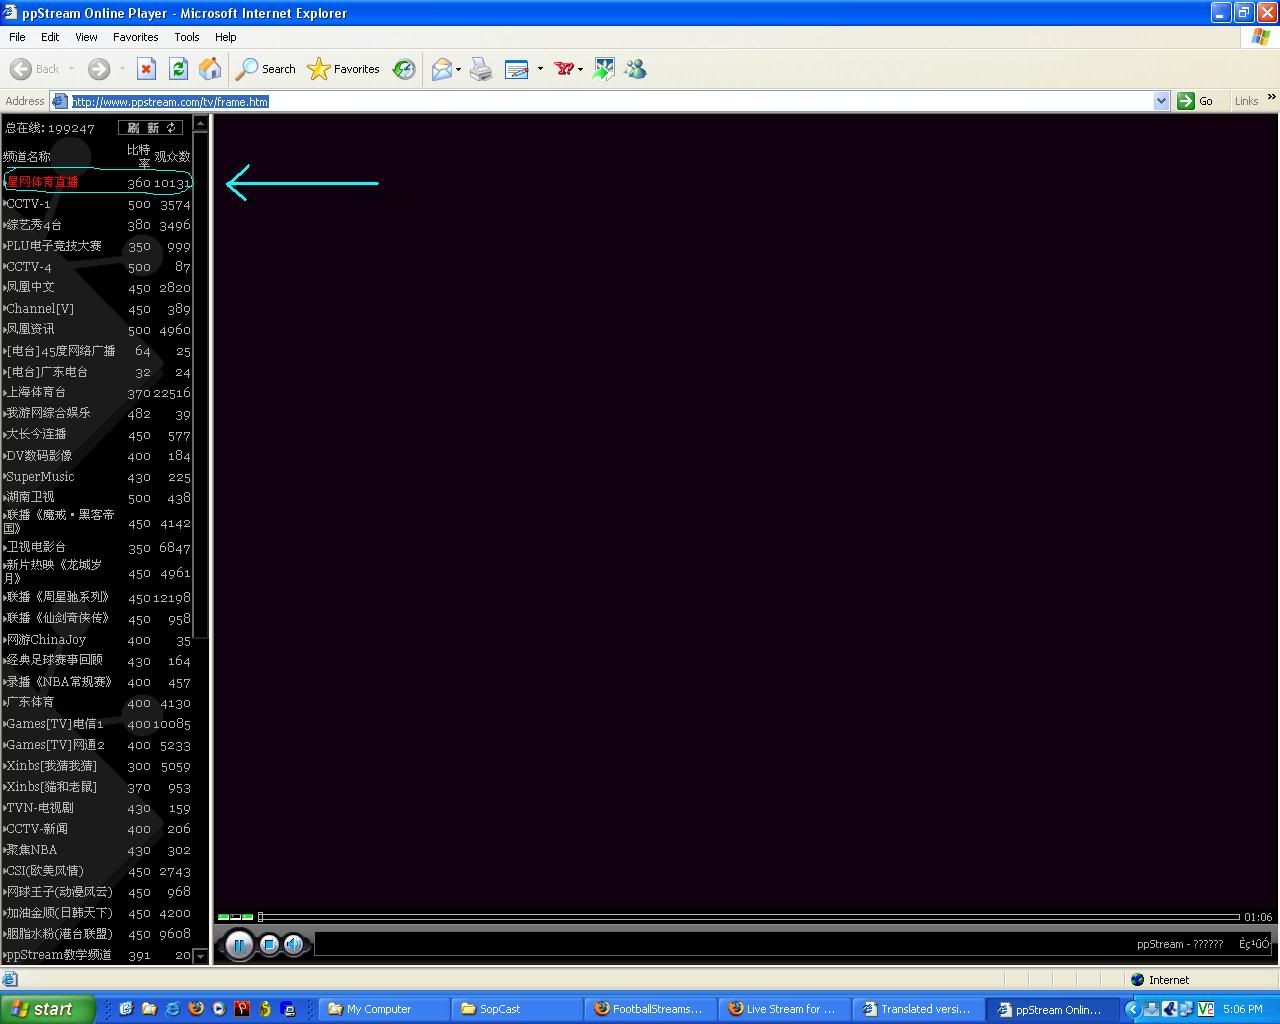Viewport: 1280px width, 1024px height.
Task: Open the File menu
Action: (17, 37)
